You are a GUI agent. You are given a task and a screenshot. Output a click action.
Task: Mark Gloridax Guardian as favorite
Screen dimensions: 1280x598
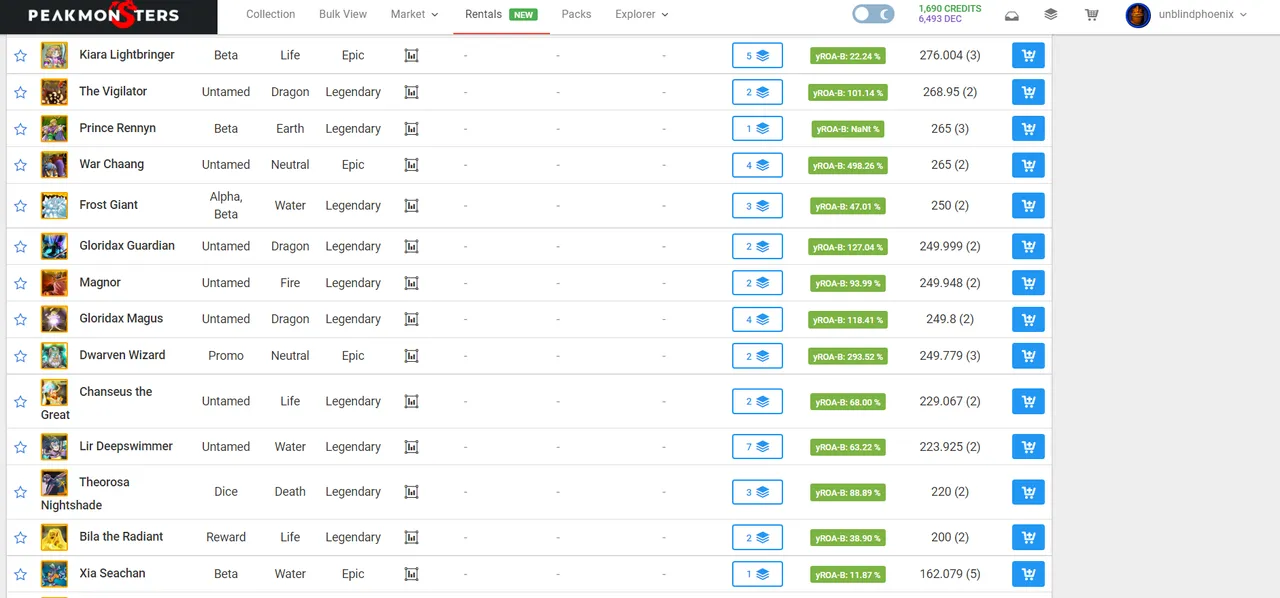(20, 247)
